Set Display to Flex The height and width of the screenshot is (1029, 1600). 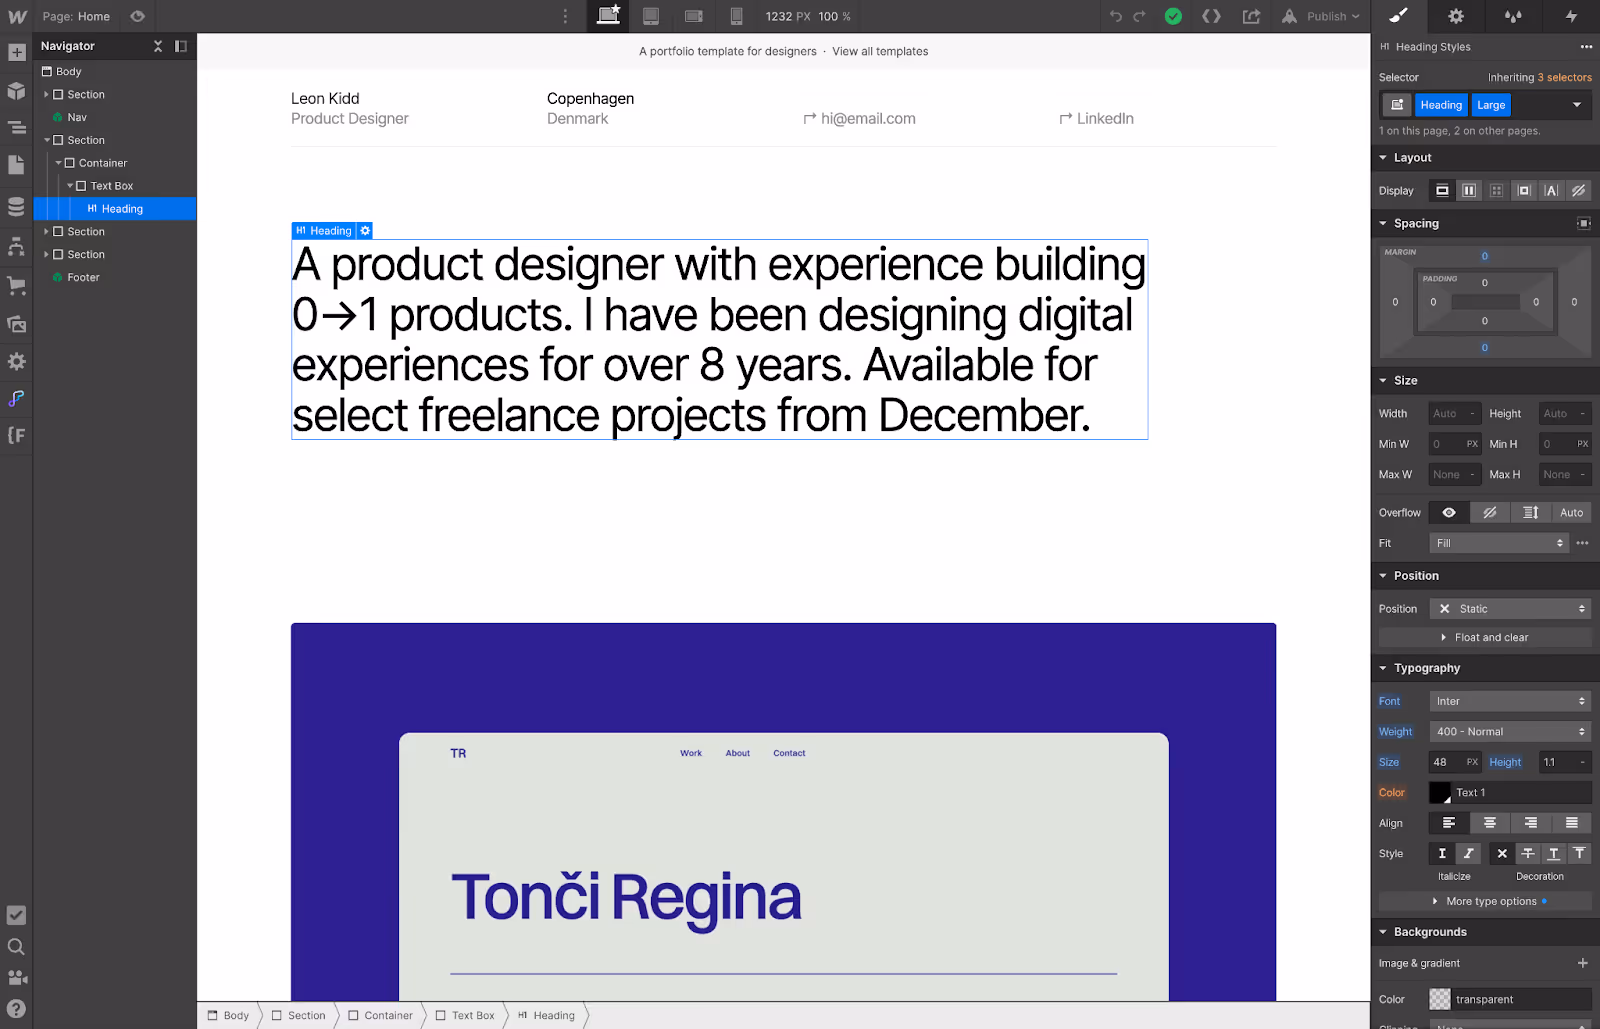(1469, 190)
